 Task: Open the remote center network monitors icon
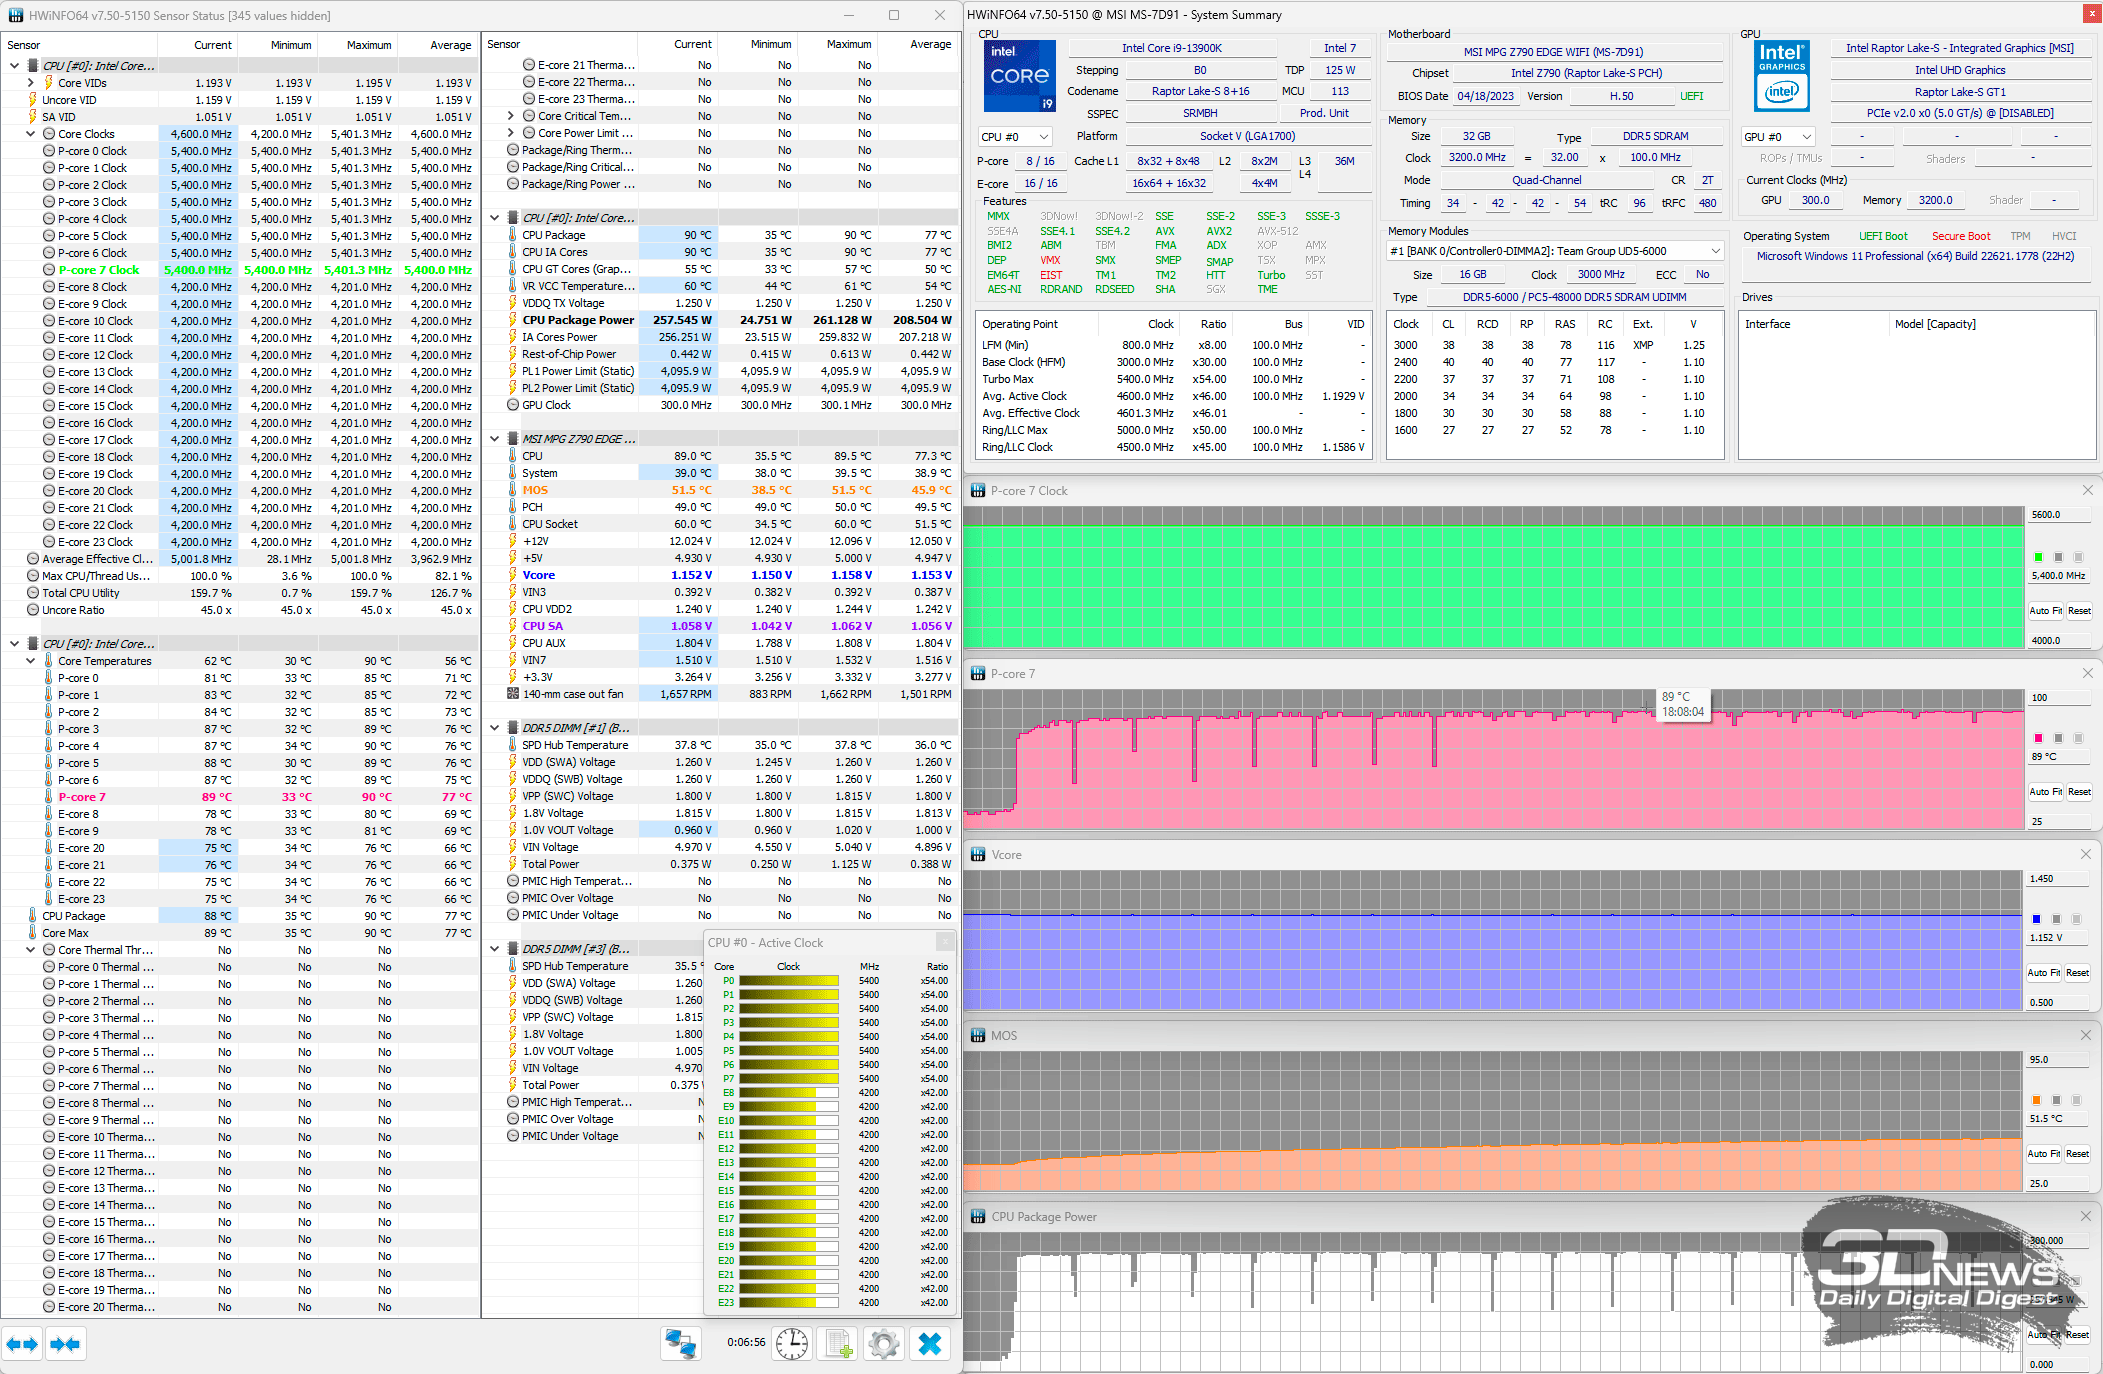point(681,1344)
